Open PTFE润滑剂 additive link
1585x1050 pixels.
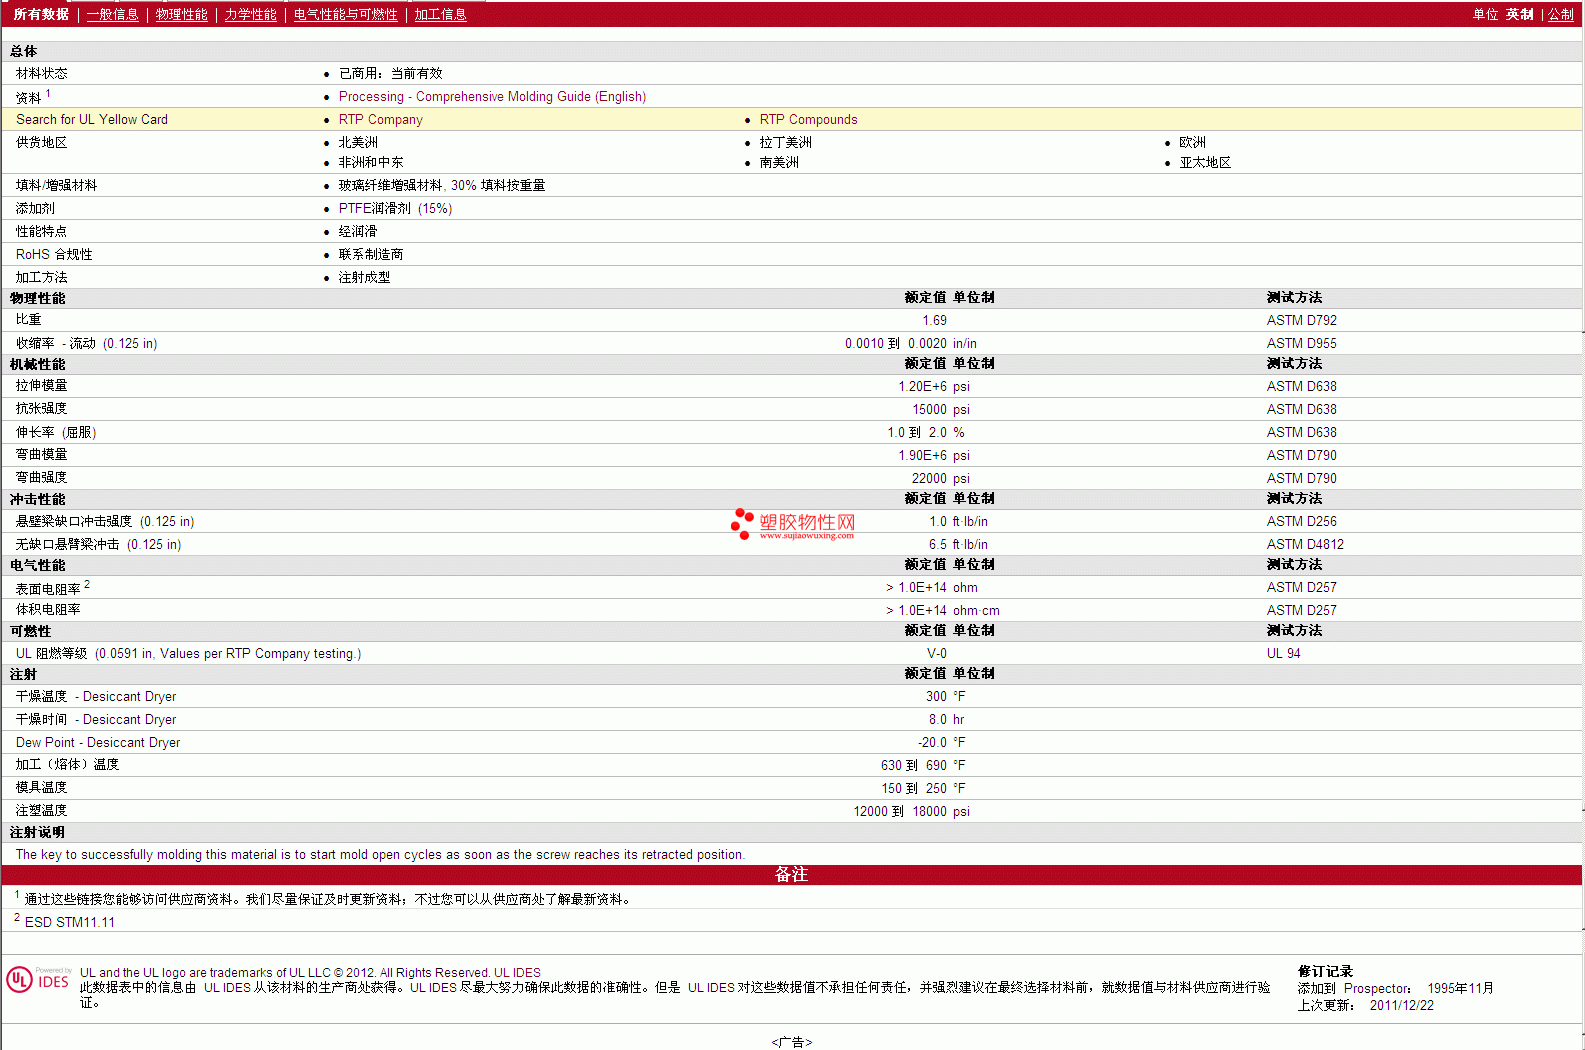395,208
